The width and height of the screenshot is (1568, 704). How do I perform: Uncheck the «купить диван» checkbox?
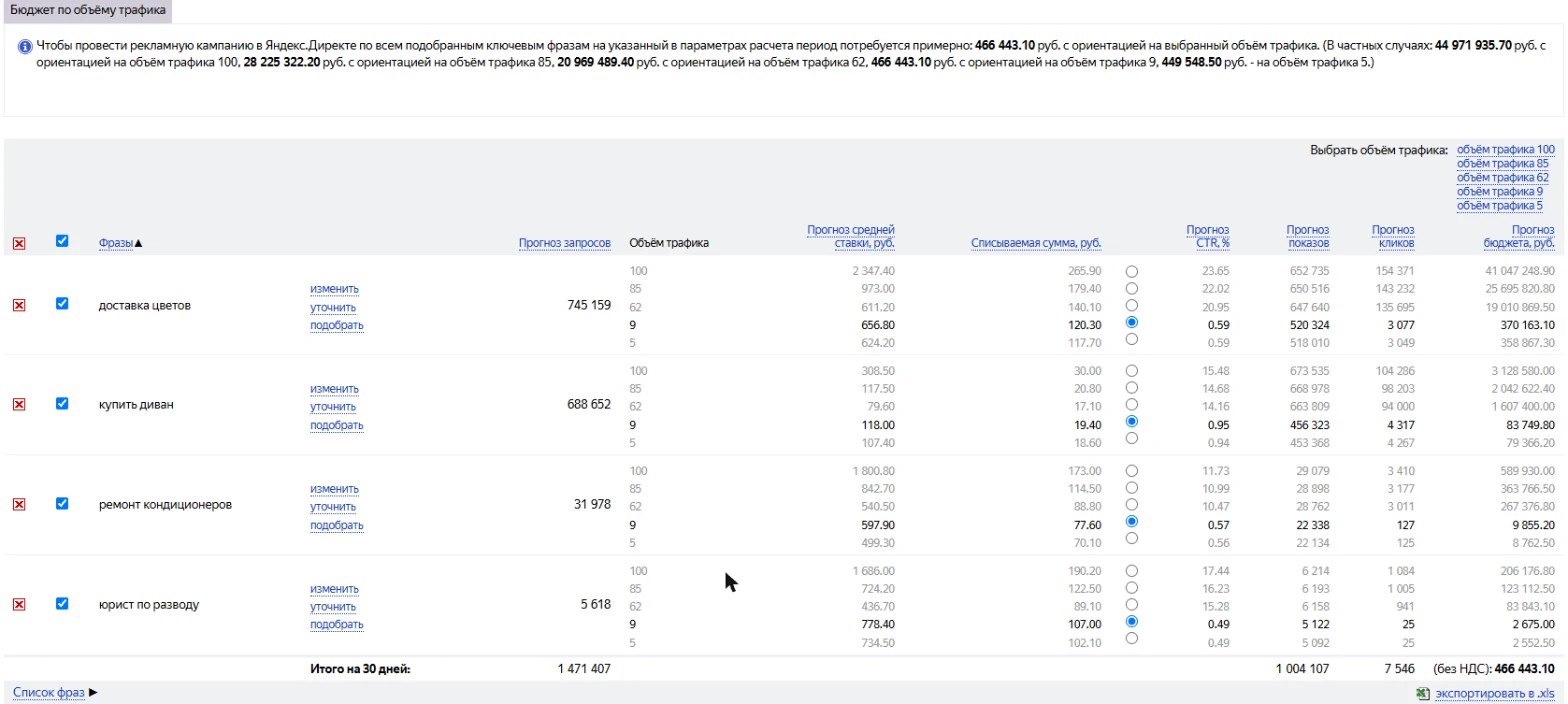pyautogui.click(x=62, y=403)
